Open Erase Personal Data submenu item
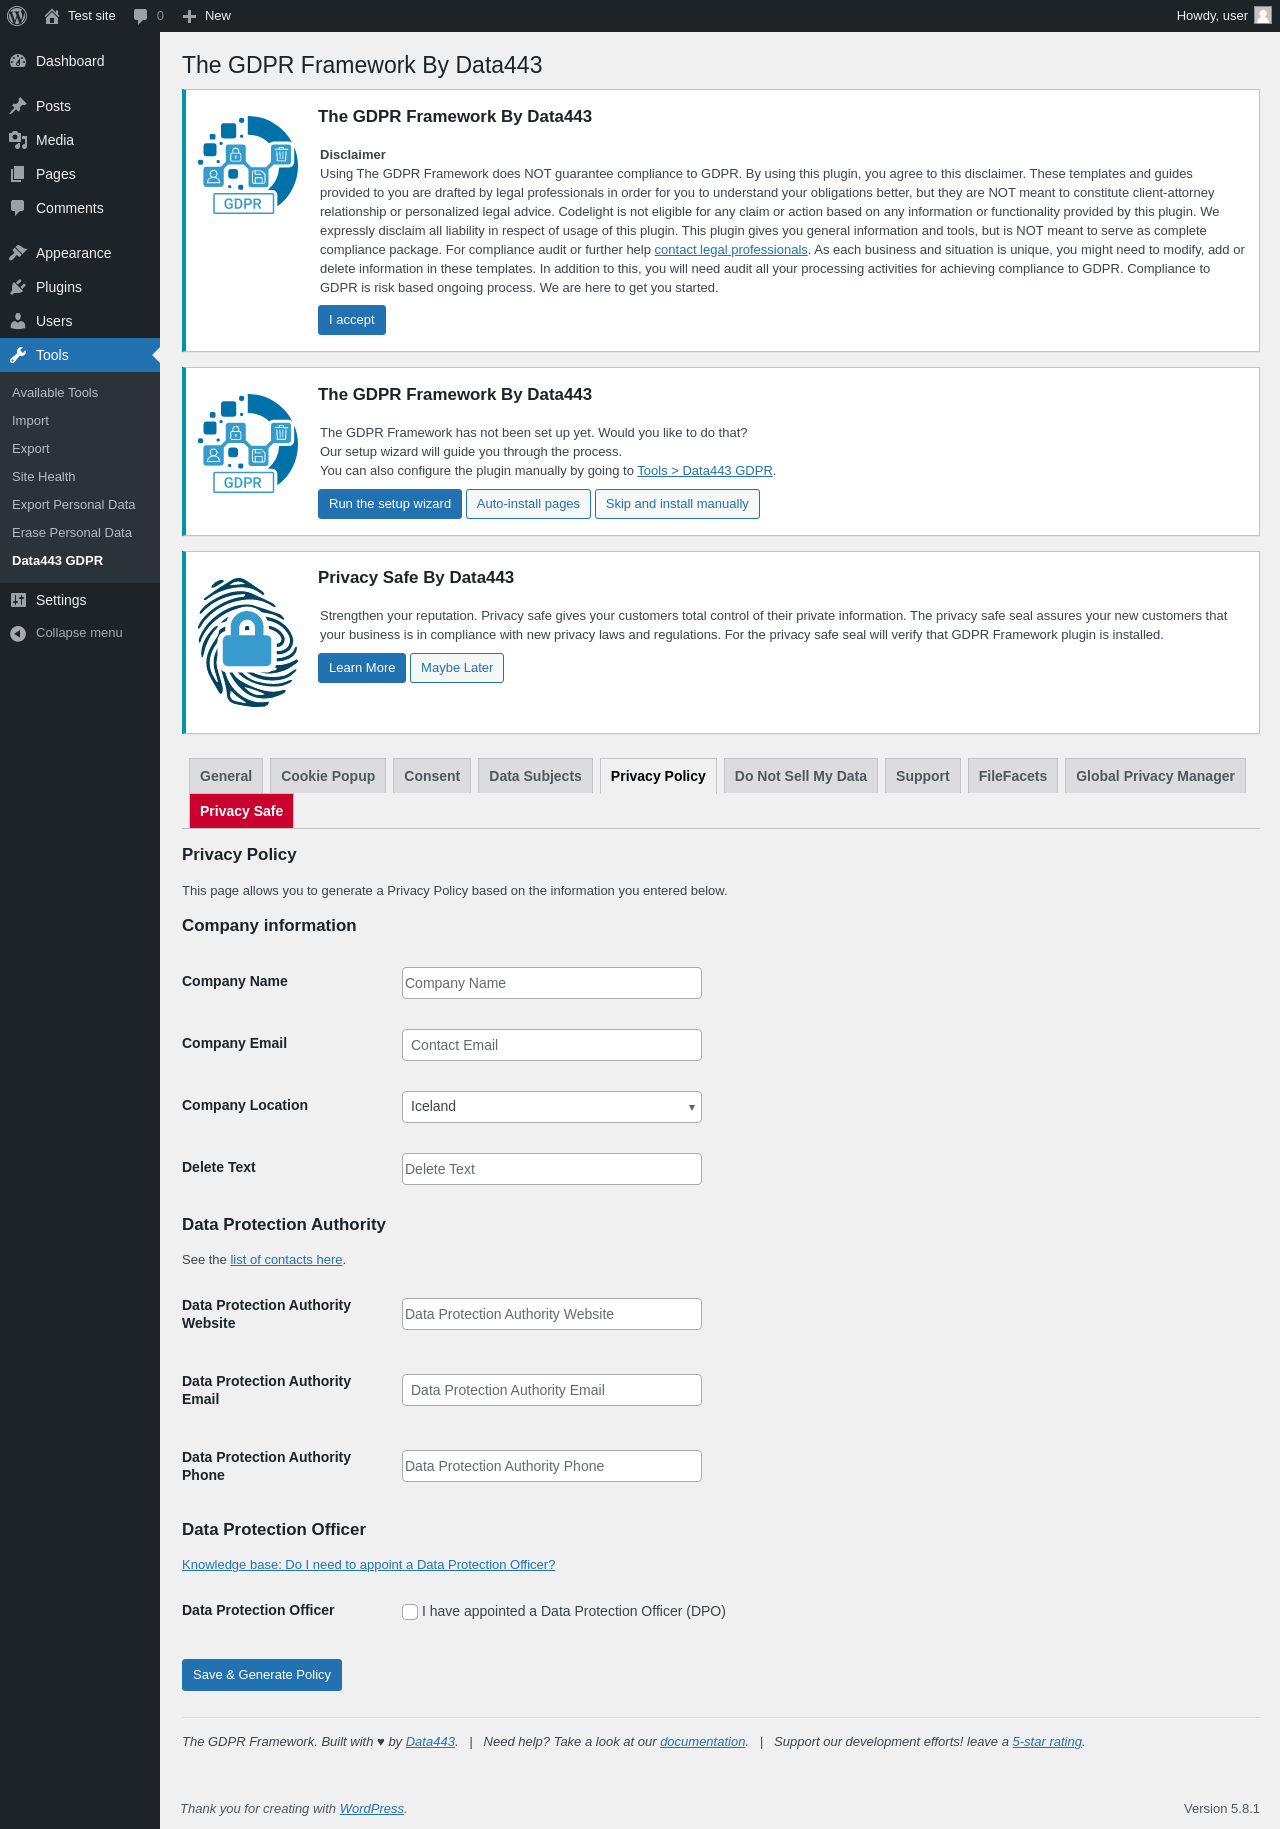Viewport: 1280px width, 1829px height. coord(72,533)
